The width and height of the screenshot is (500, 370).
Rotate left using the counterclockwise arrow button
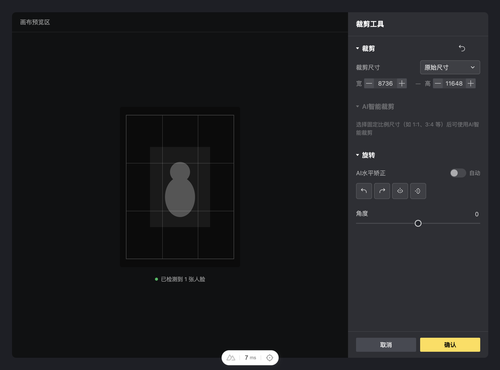tap(364, 191)
